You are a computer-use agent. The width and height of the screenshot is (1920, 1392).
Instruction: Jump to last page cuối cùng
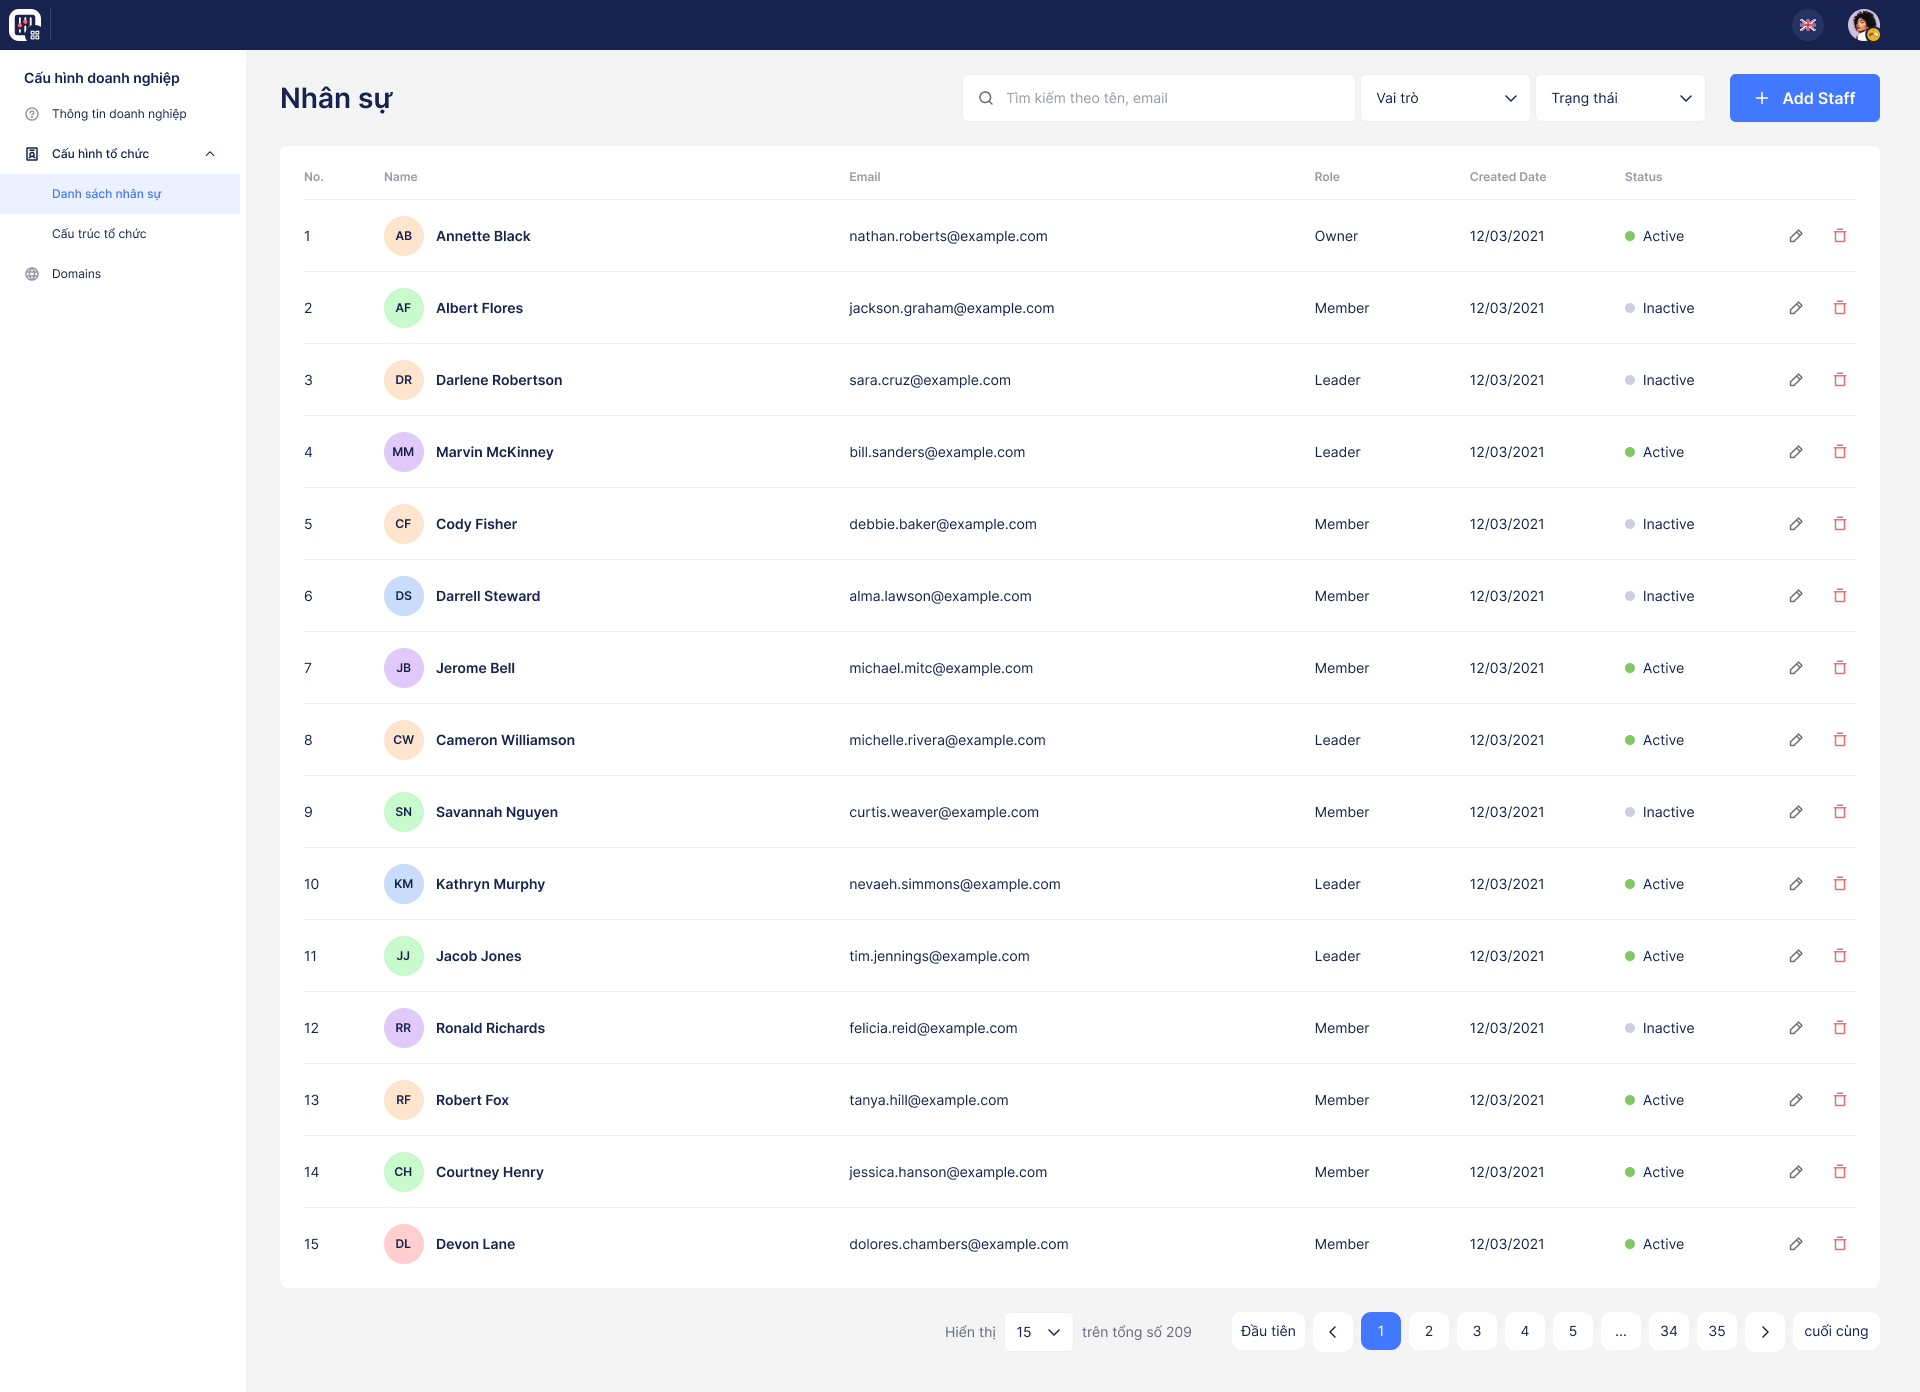pos(1836,1332)
